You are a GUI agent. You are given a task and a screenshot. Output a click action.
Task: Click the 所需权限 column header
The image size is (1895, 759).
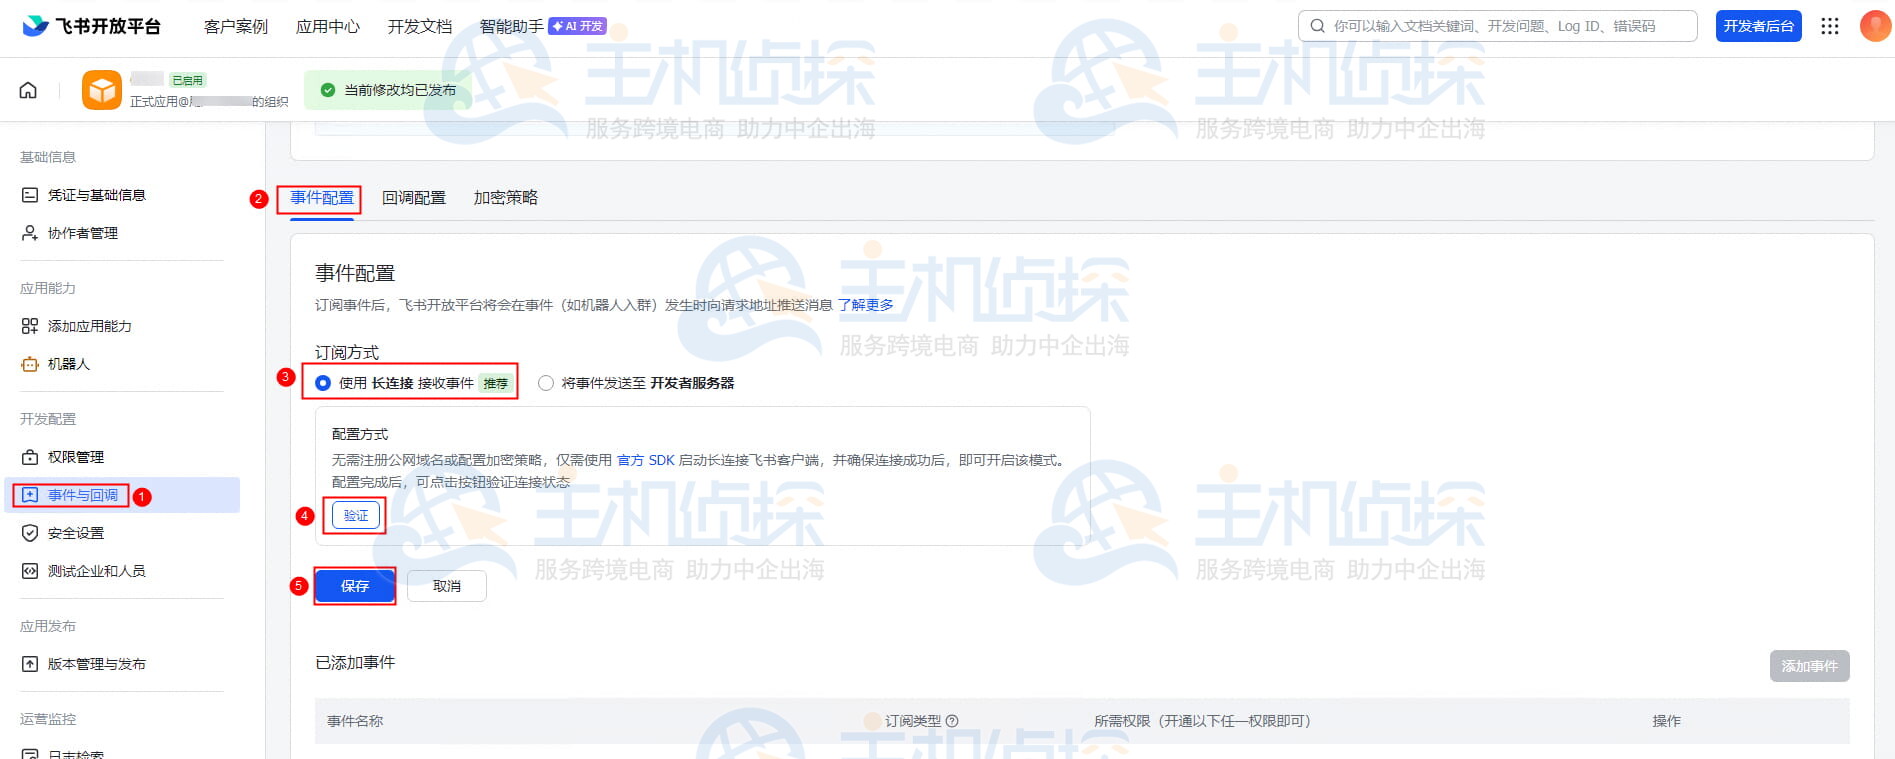(1202, 721)
